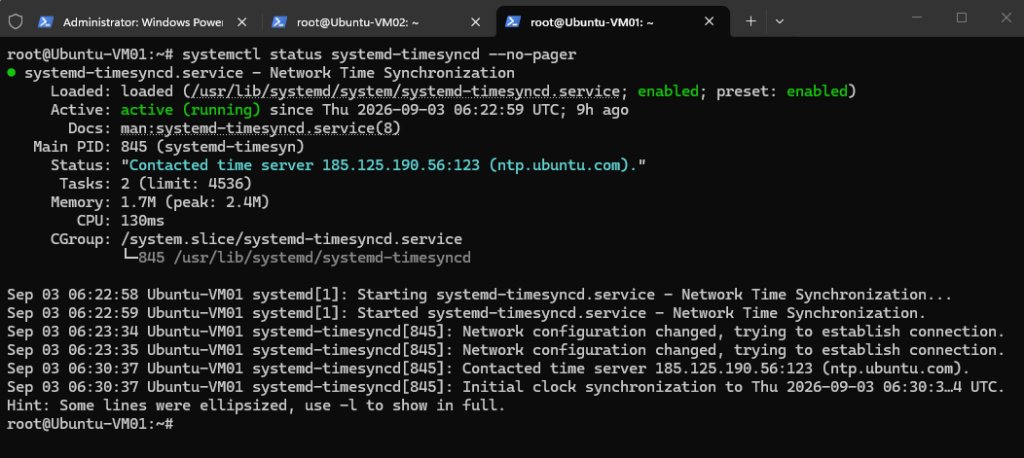This screenshot has width=1024, height=458.
Task: Close the Administrator PowerShell tab
Action: (x=241, y=22)
